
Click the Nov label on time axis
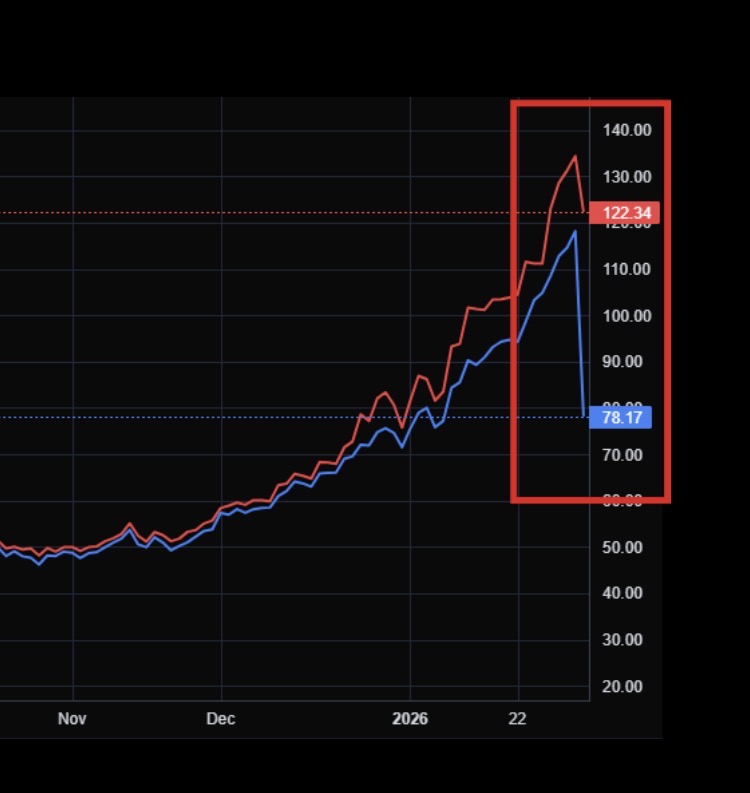(x=72, y=719)
